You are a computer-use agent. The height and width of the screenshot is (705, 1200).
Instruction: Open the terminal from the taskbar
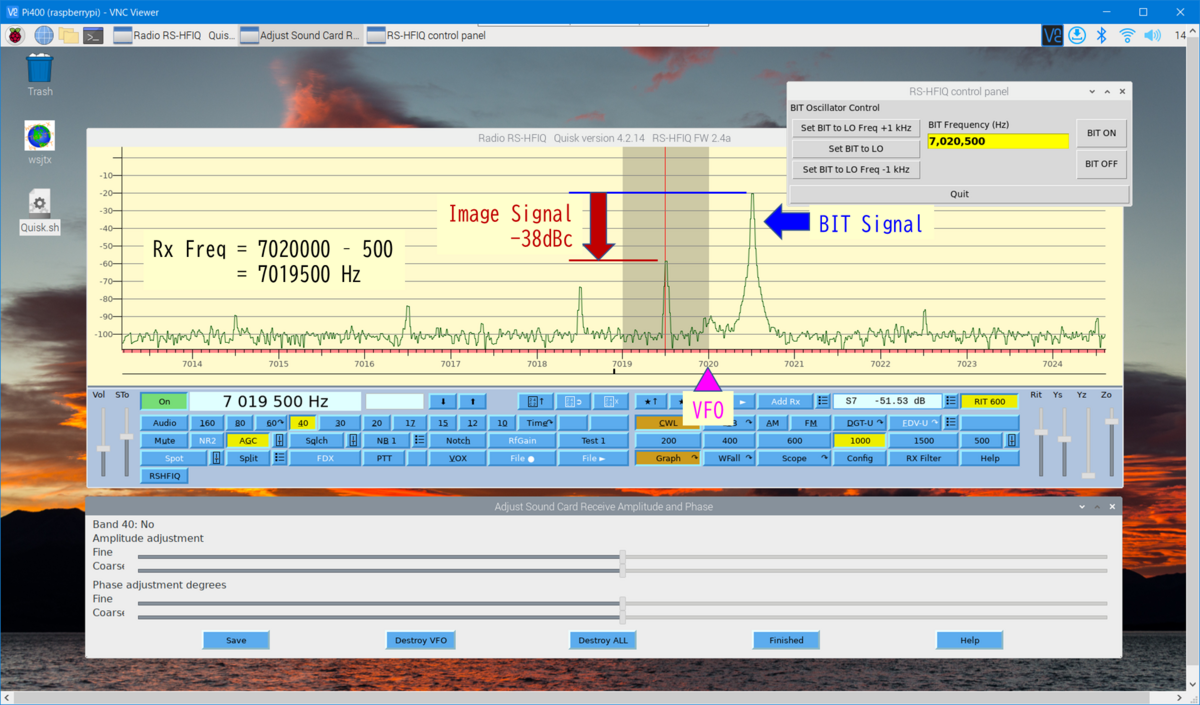[93, 35]
